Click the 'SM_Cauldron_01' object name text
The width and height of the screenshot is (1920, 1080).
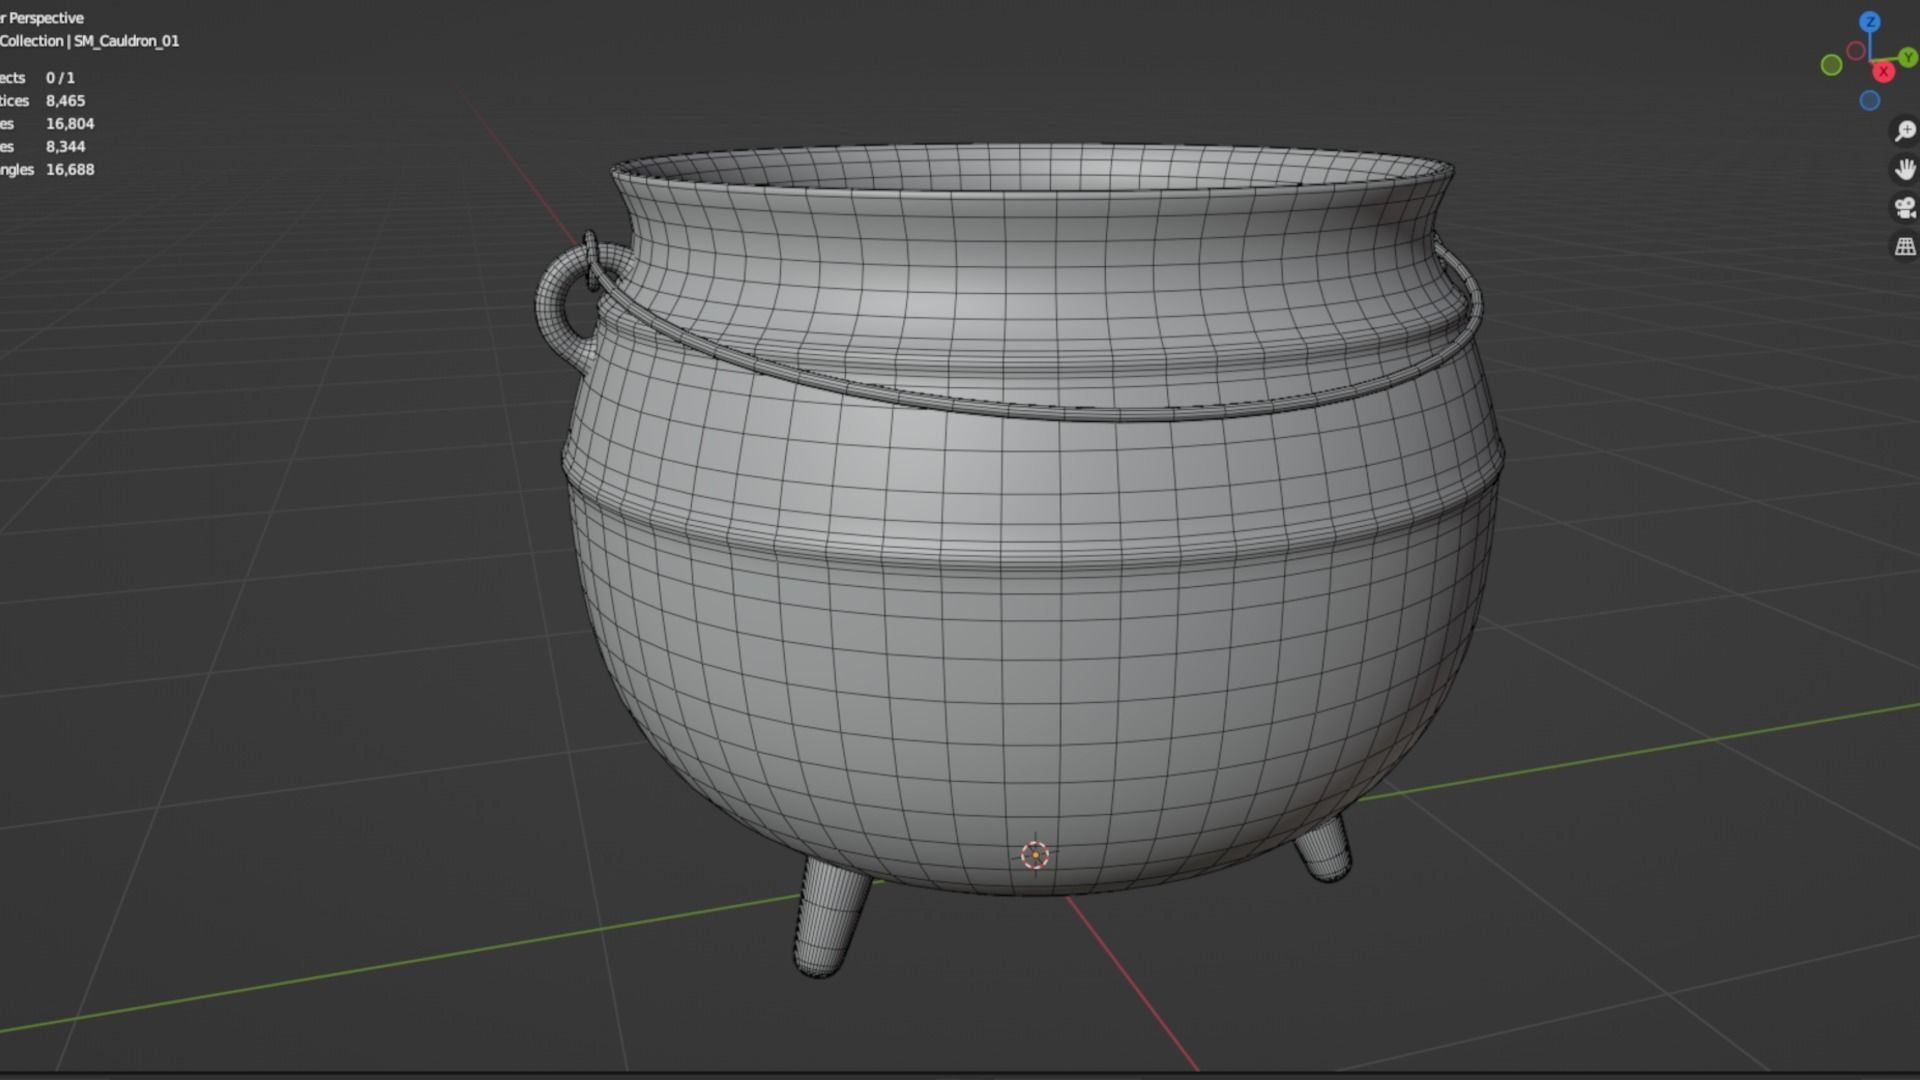point(127,41)
